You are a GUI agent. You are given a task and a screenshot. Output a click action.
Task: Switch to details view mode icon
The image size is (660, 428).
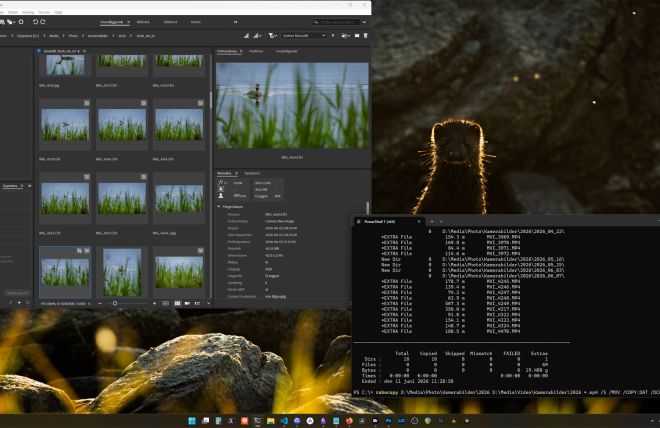(x=187, y=303)
